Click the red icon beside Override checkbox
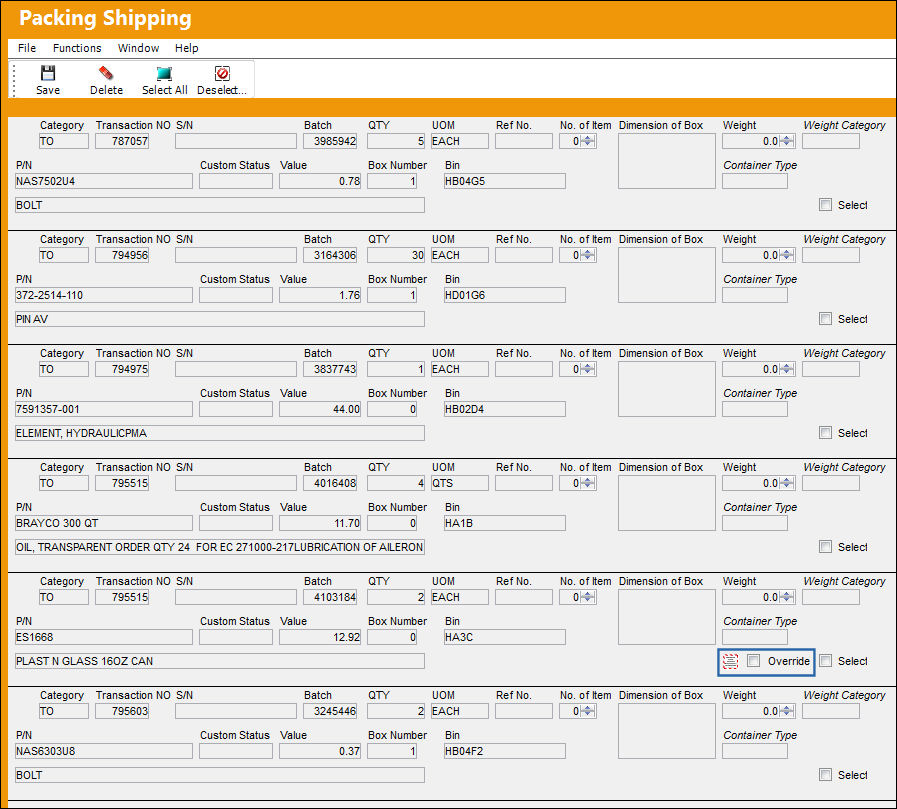The height and width of the screenshot is (809, 897). tap(730, 661)
